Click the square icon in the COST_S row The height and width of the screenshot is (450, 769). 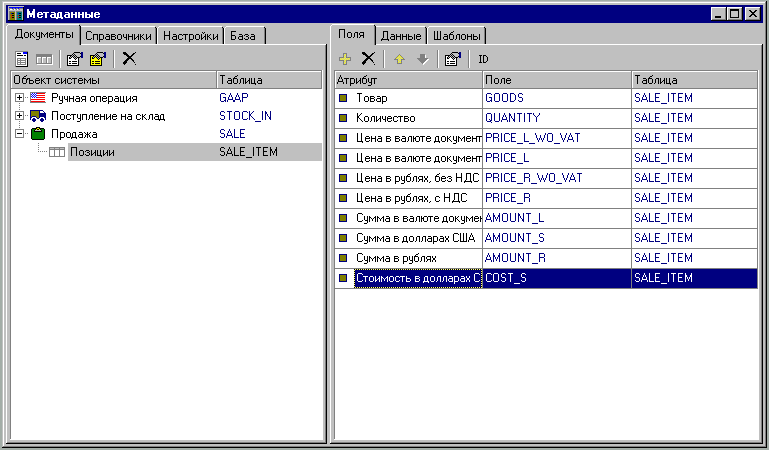(343, 278)
